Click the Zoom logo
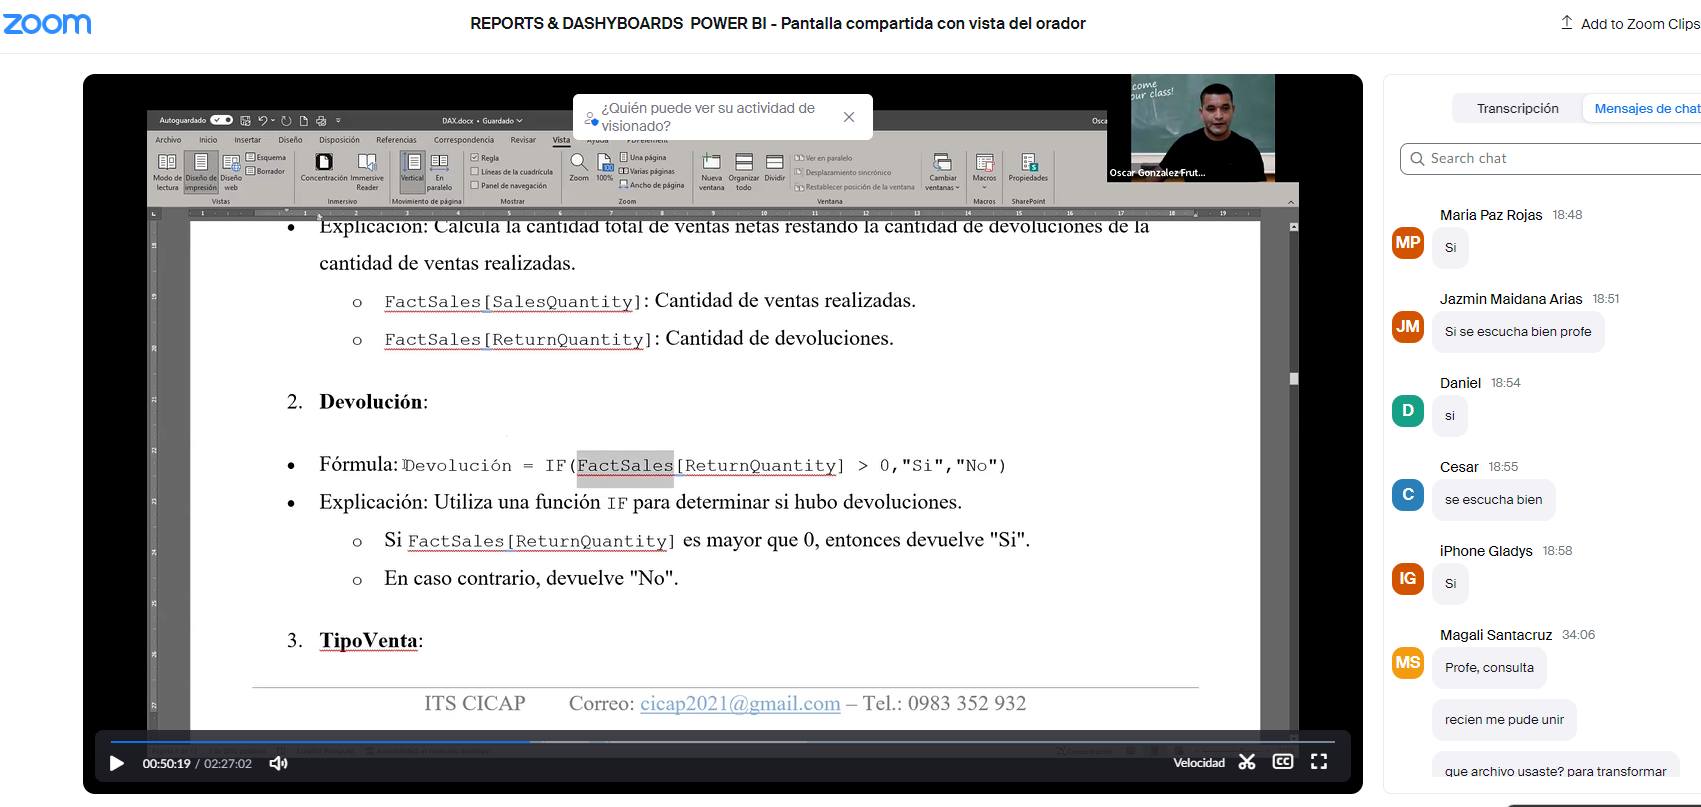Image resolution: width=1701 pixels, height=807 pixels. point(47,23)
